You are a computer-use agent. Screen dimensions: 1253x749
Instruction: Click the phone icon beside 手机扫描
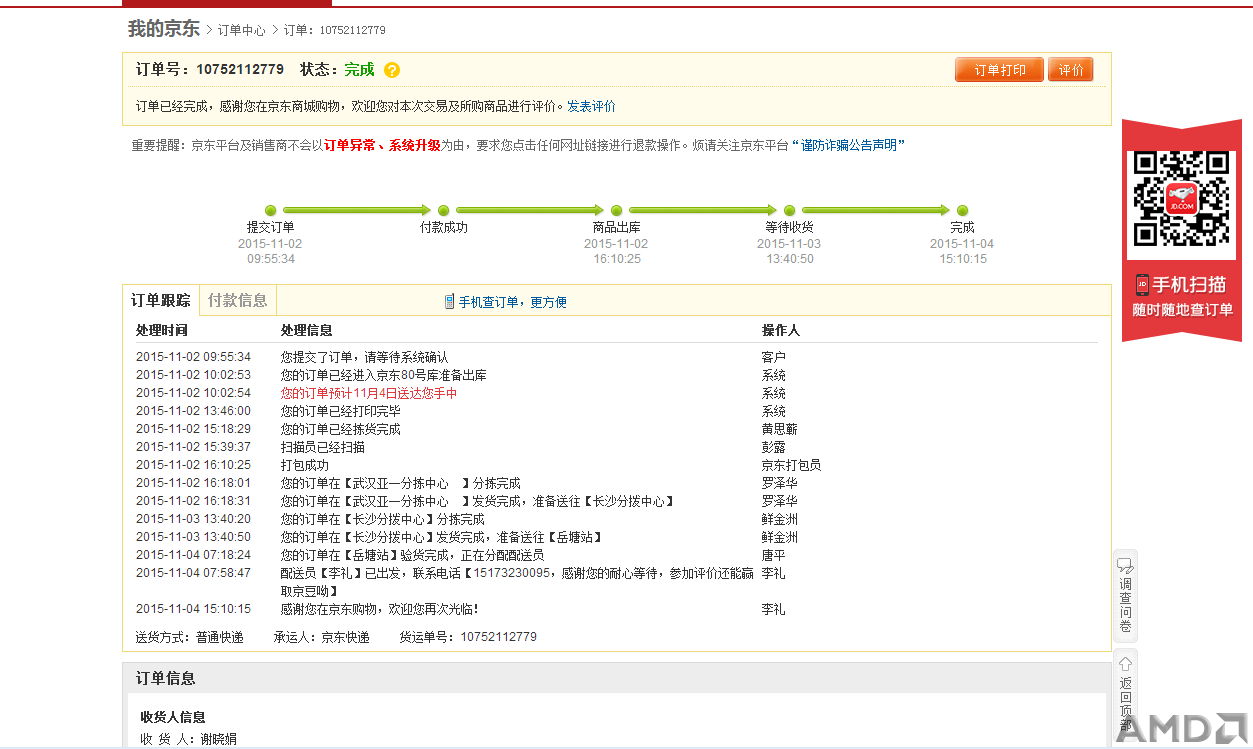tap(1142, 285)
